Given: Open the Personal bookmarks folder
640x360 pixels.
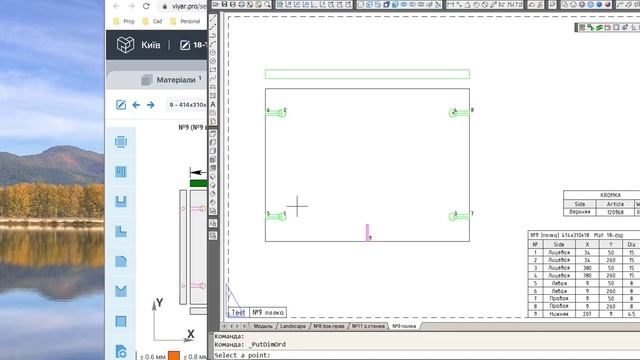Looking at the screenshot, I should (x=185, y=21).
